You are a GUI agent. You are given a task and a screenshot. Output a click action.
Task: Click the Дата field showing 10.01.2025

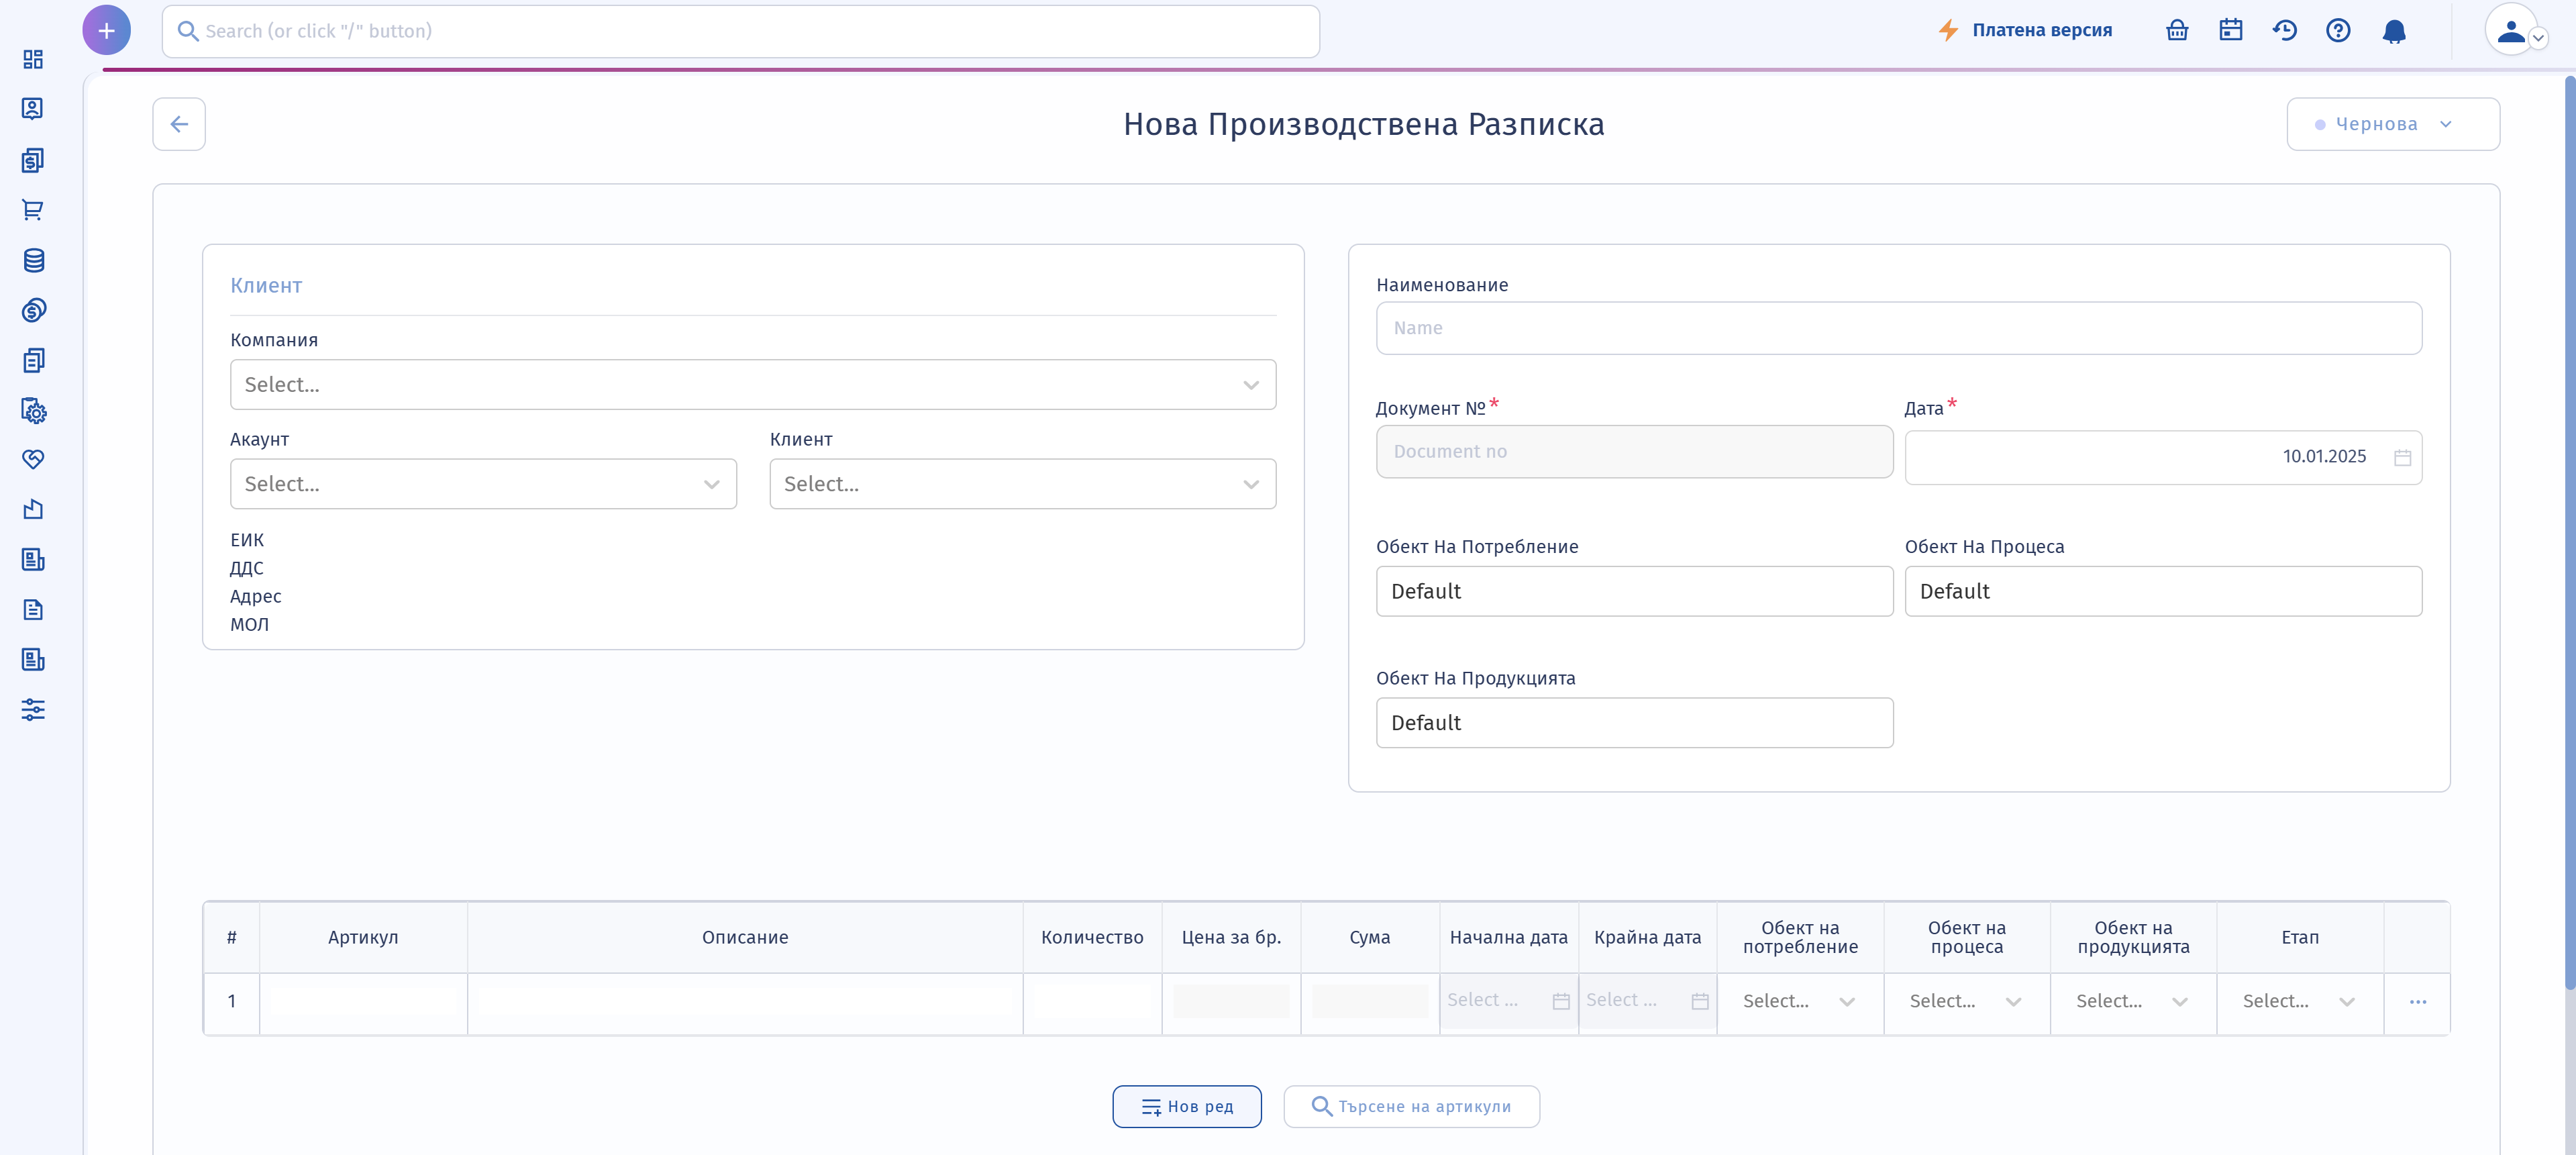pyautogui.click(x=2163, y=457)
